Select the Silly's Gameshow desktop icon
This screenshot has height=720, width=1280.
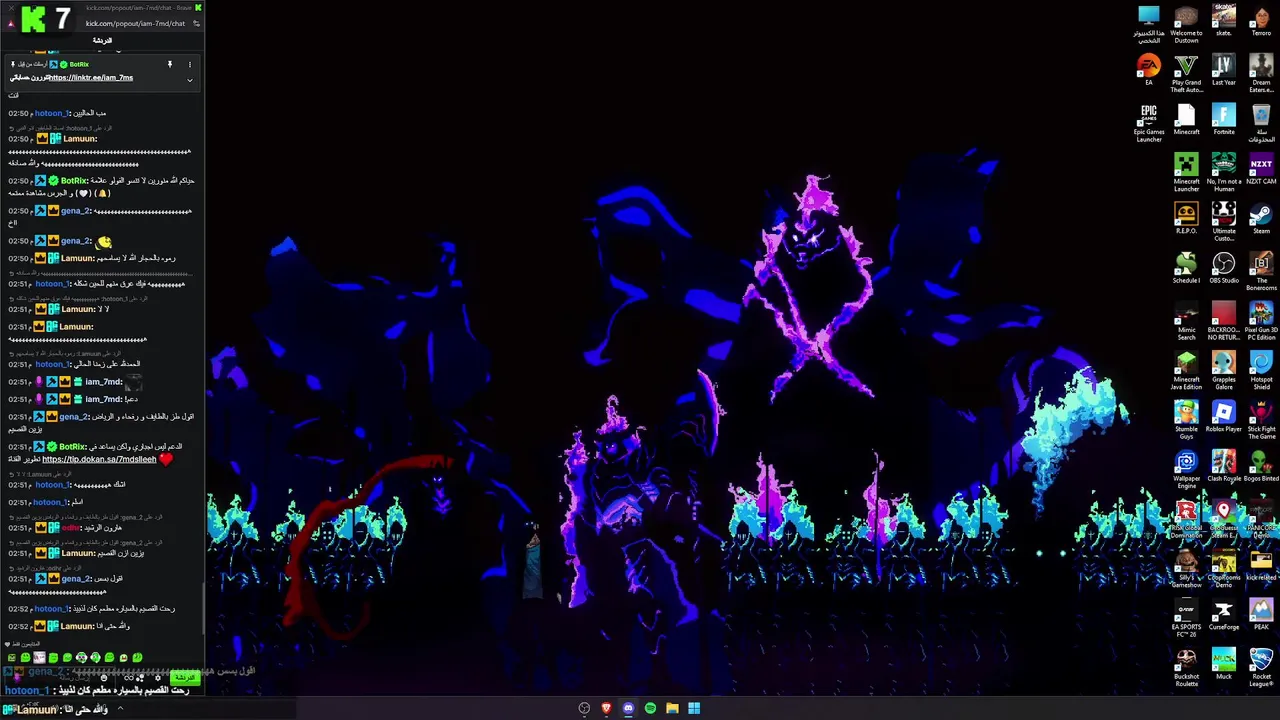tap(1186, 568)
